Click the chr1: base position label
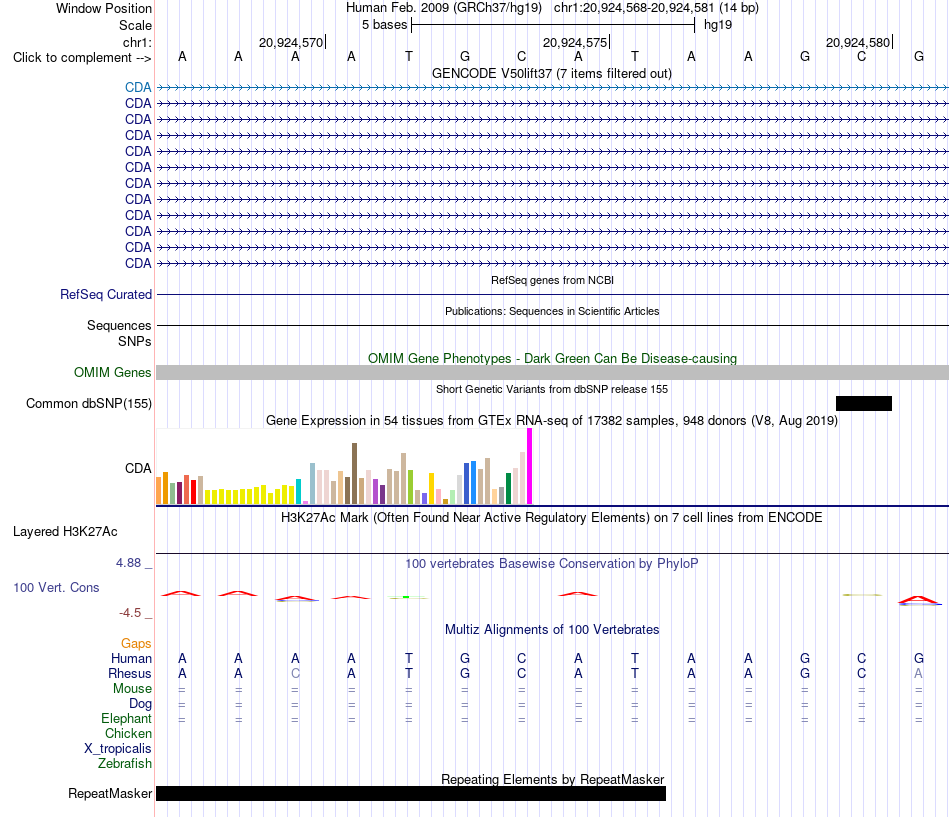Viewport: 950px width, 817px height. point(137,42)
